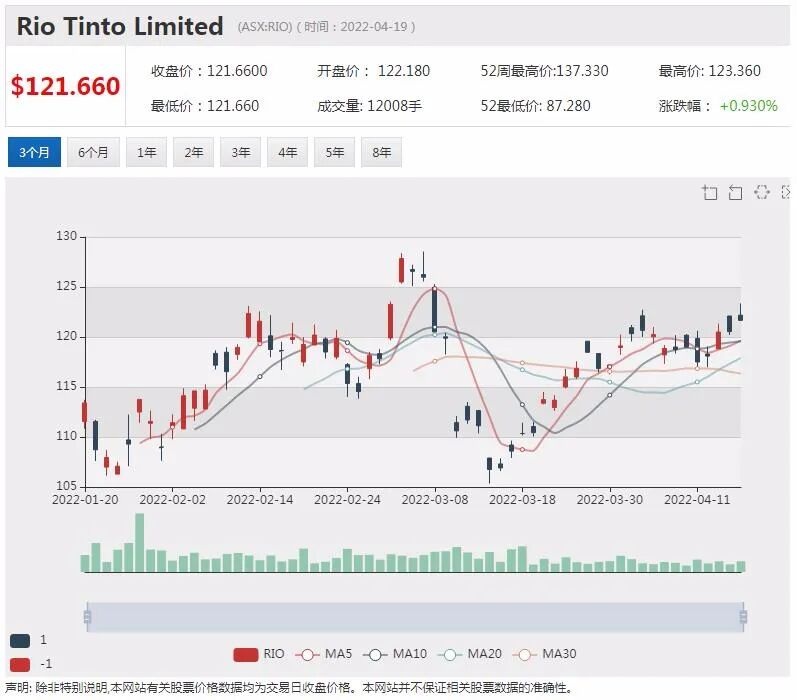The image size is (797, 700).
Task: Click the middle of the data zoom bar
Action: (x=415, y=617)
